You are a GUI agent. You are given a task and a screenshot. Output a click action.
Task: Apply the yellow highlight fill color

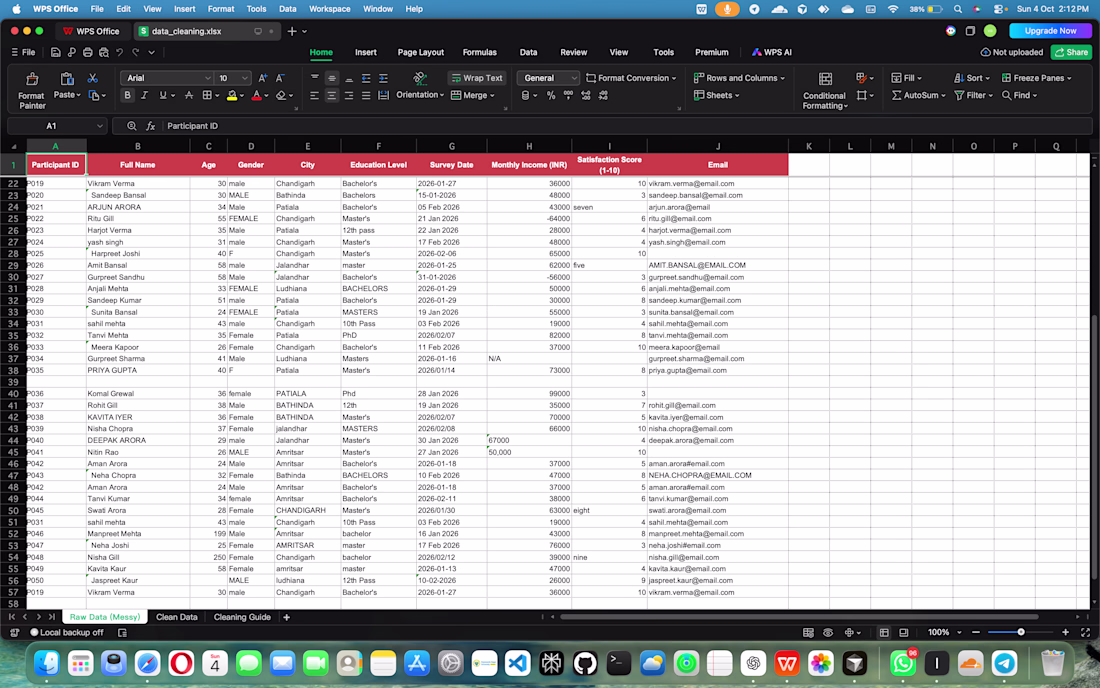232,95
